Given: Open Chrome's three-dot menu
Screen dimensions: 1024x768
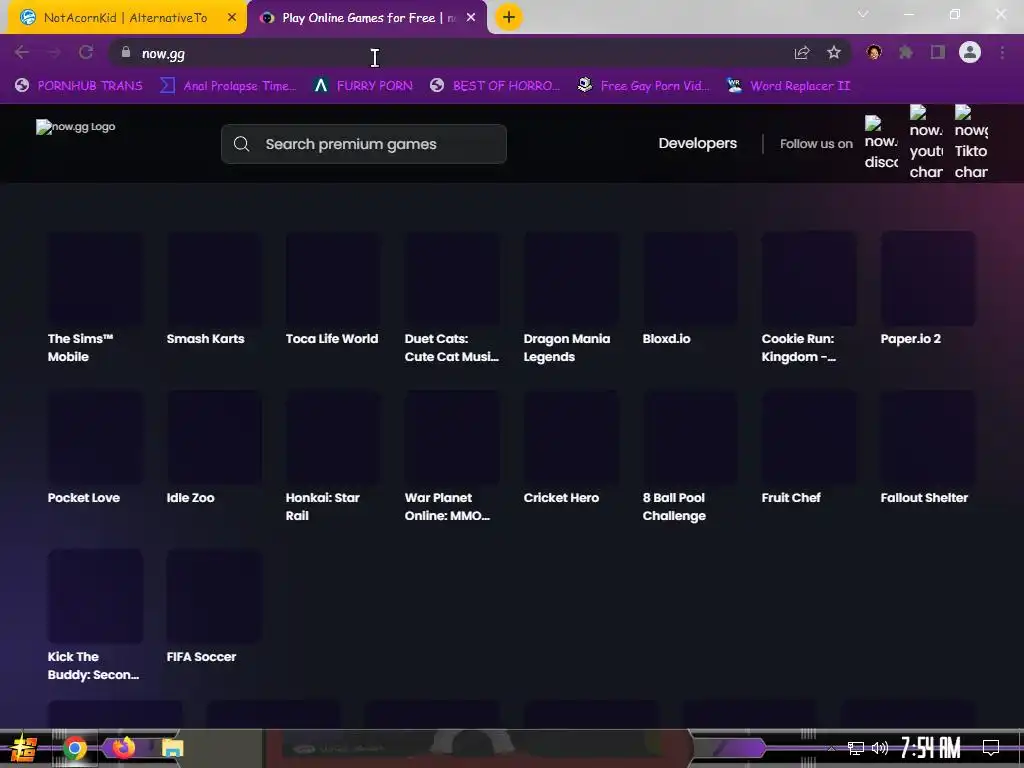Looking at the screenshot, I should 1002,53.
